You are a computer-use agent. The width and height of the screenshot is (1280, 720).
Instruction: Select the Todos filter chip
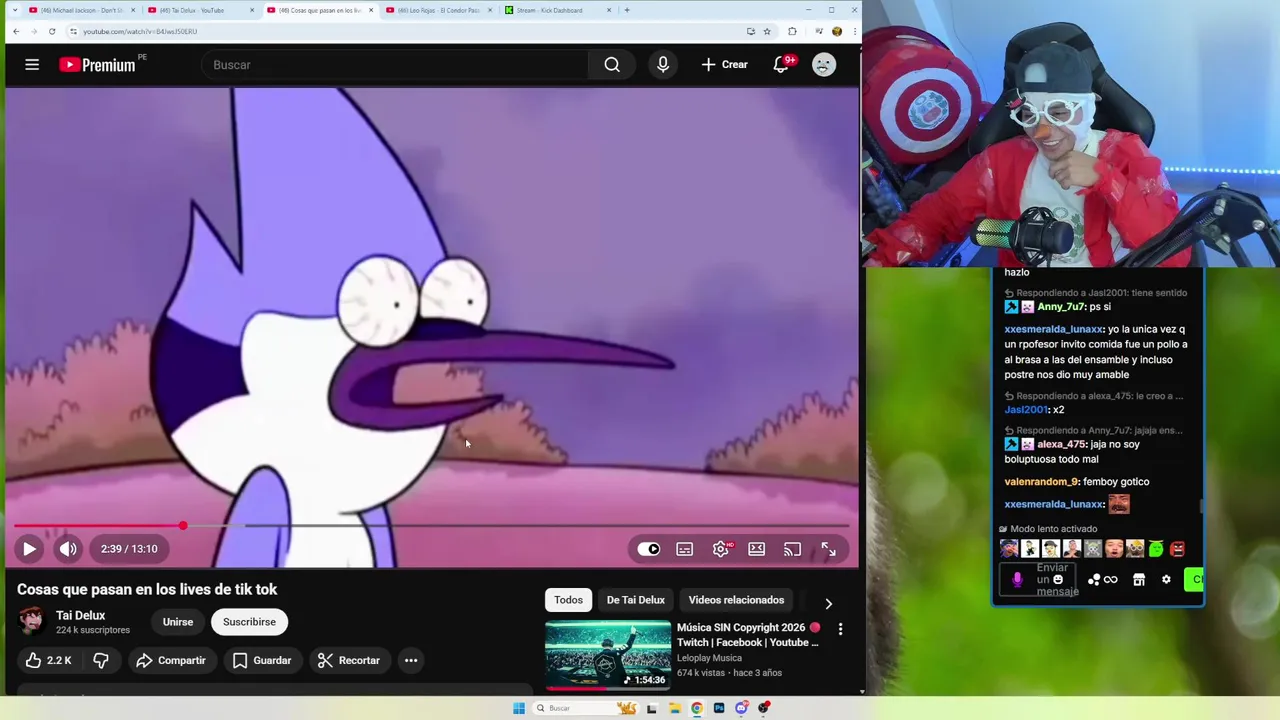click(568, 600)
